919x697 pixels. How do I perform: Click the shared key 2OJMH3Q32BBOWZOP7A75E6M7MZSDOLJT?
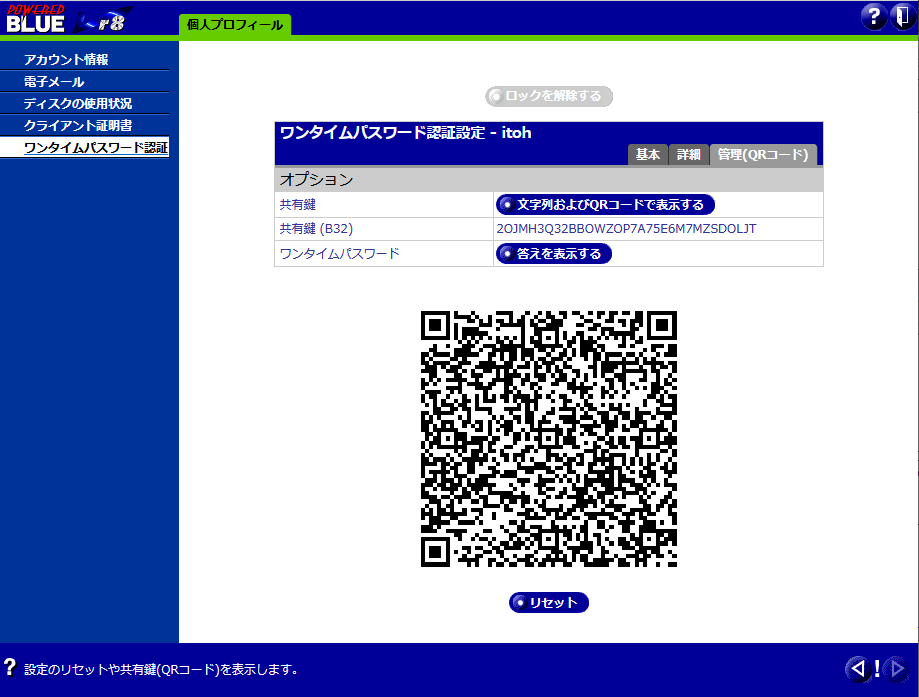click(627, 229)
